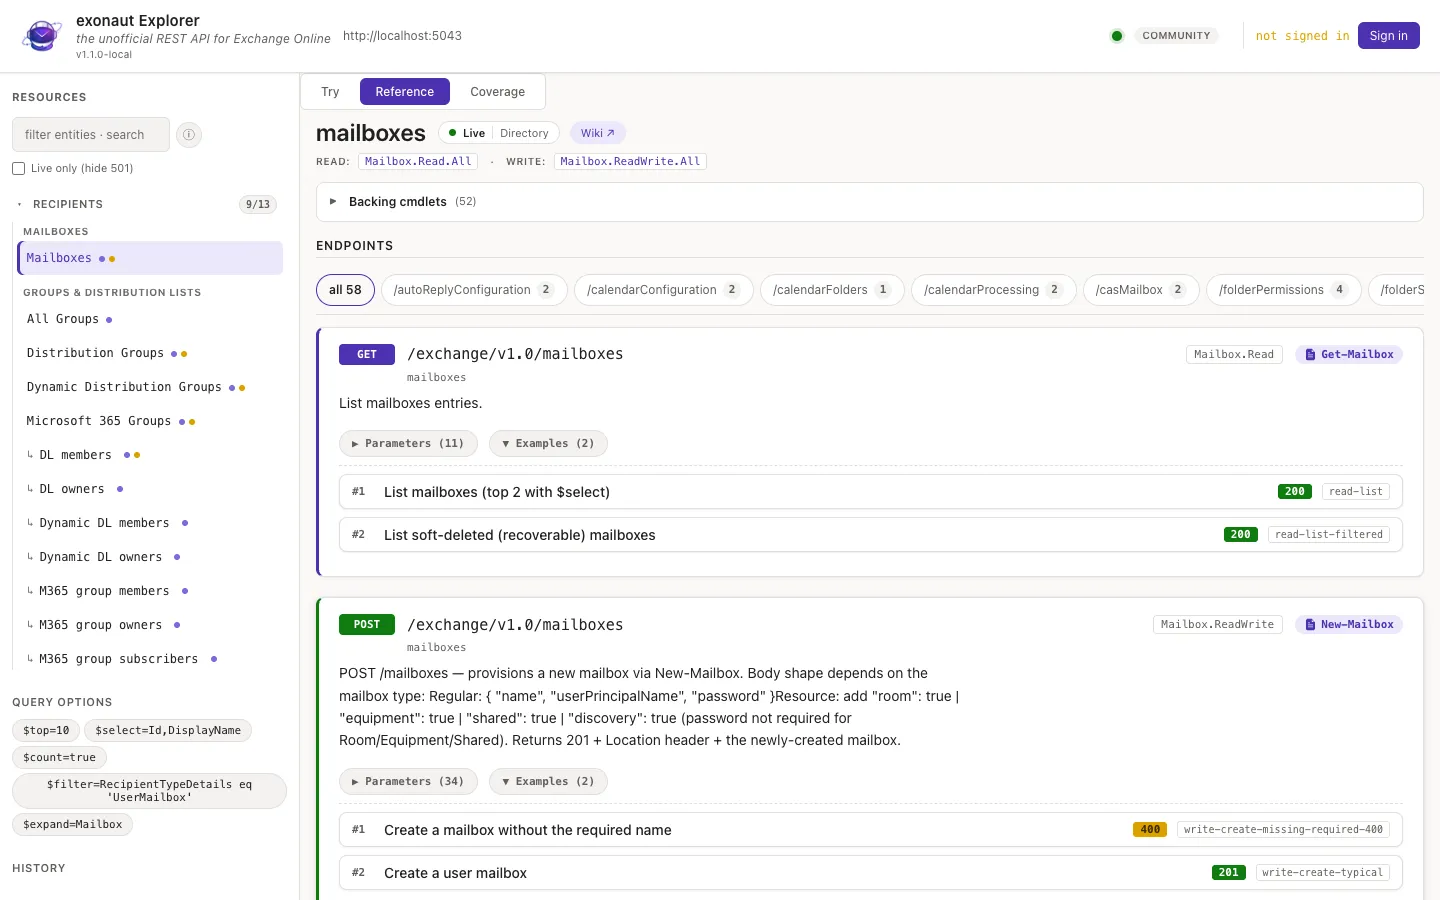
Task: Click the read-list-filtered tag
Action: point(1329,535)
